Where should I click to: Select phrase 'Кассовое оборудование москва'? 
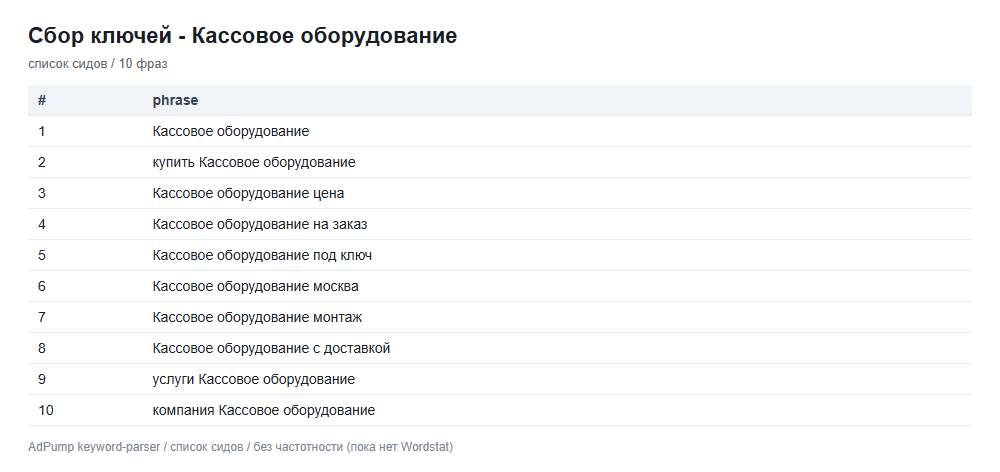[x=255, y=286]
